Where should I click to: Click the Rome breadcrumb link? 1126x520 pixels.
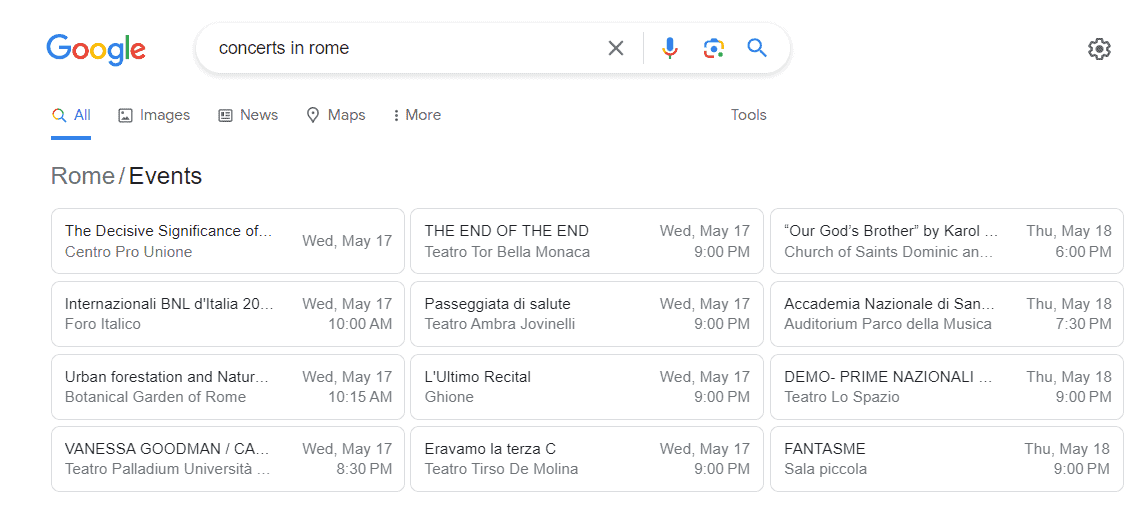coord(83,176)
